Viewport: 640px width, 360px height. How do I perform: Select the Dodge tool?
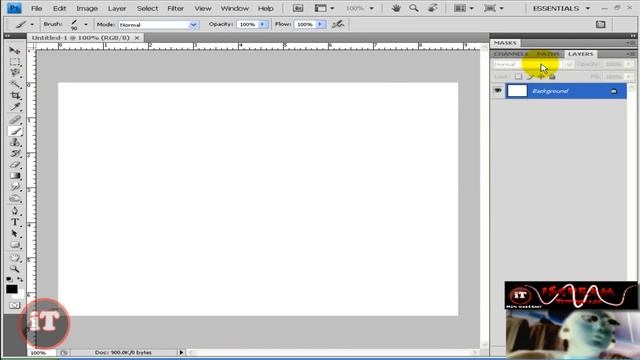click(15, 199)
